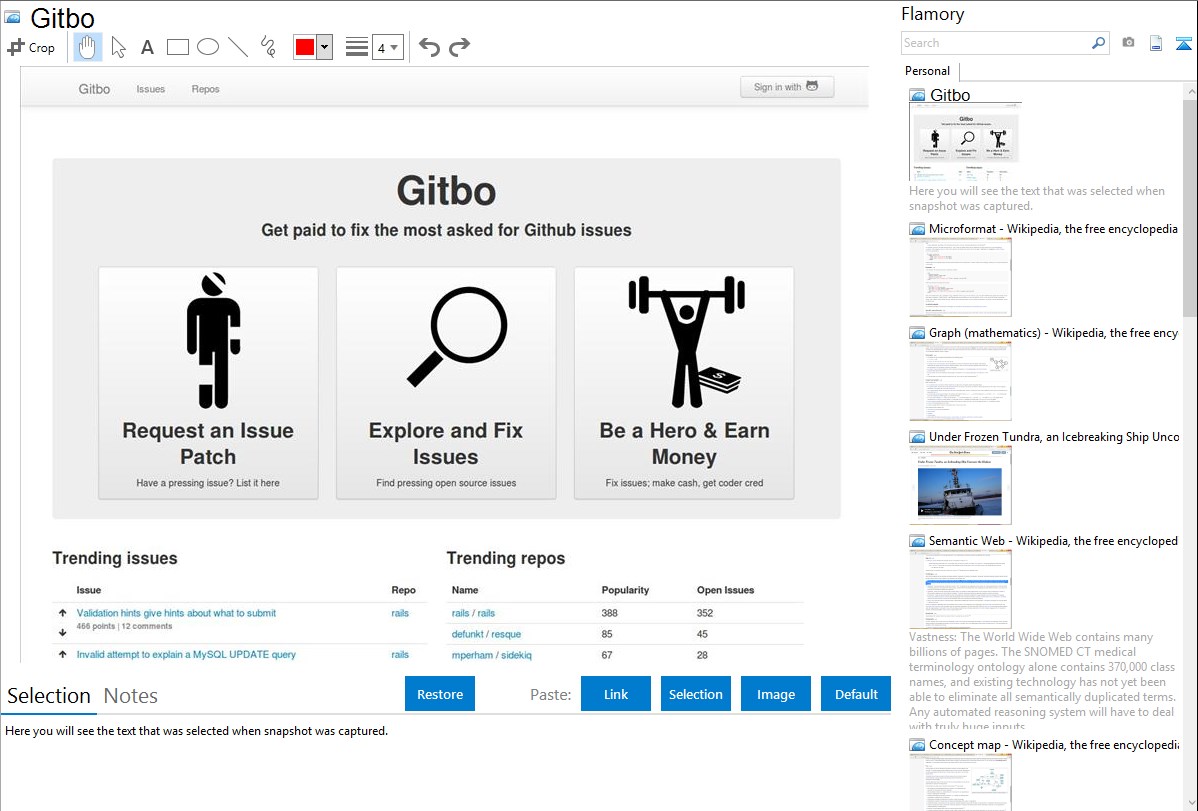Click the Issues nav link in the page
The width and height of the screenshot is (1198, 811).
[151, 89]
